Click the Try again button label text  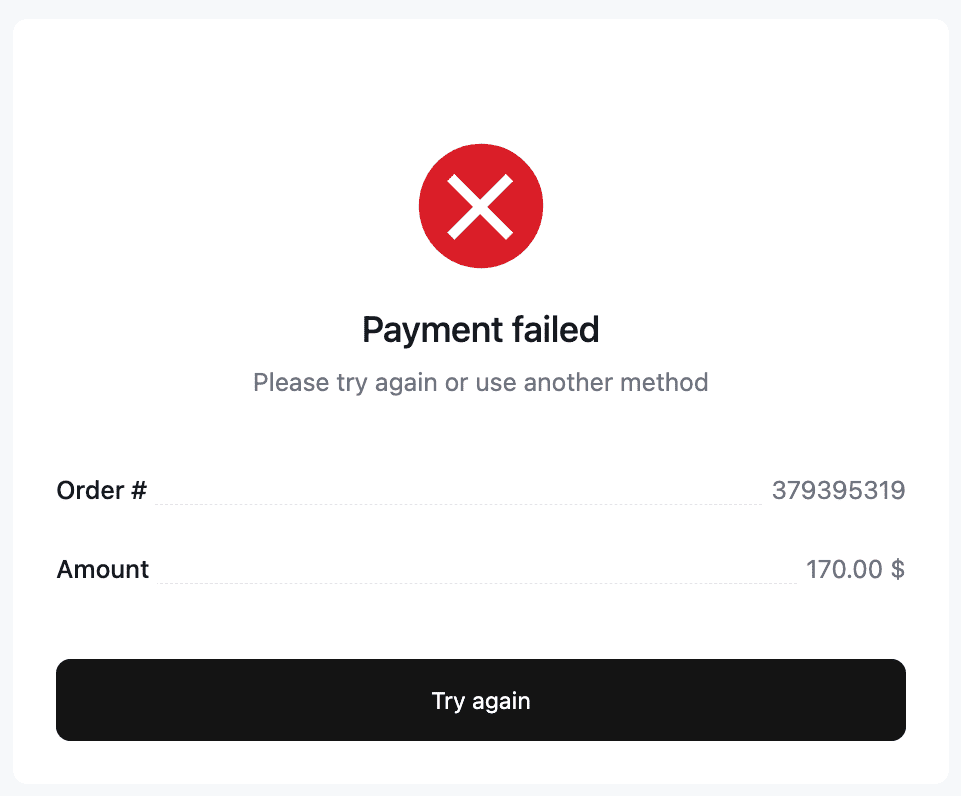click(481, 700)
